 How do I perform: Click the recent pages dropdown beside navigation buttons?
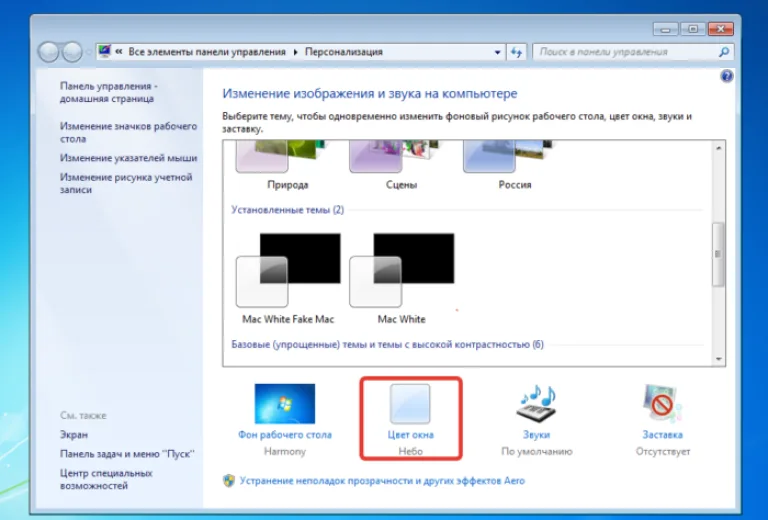(x=89, y=52)
